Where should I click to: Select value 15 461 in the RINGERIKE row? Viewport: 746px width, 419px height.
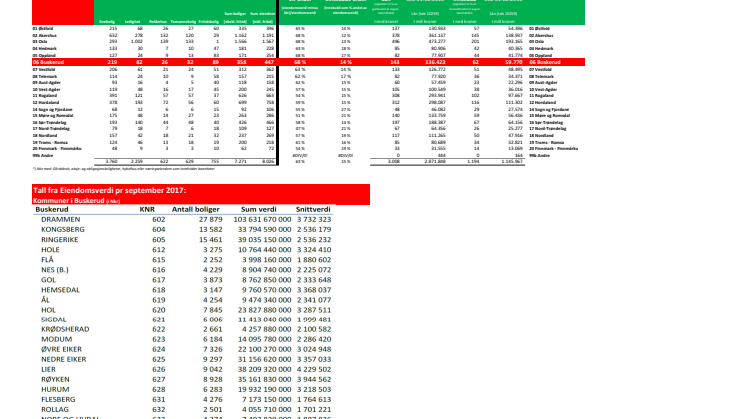(210, 240)
